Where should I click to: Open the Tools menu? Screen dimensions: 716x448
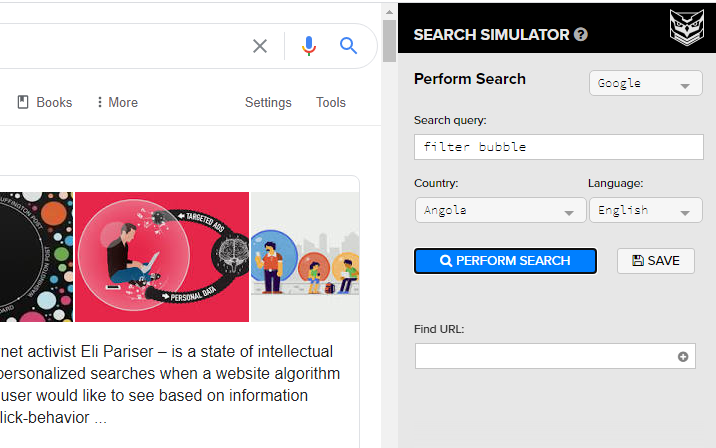[330, 102]
